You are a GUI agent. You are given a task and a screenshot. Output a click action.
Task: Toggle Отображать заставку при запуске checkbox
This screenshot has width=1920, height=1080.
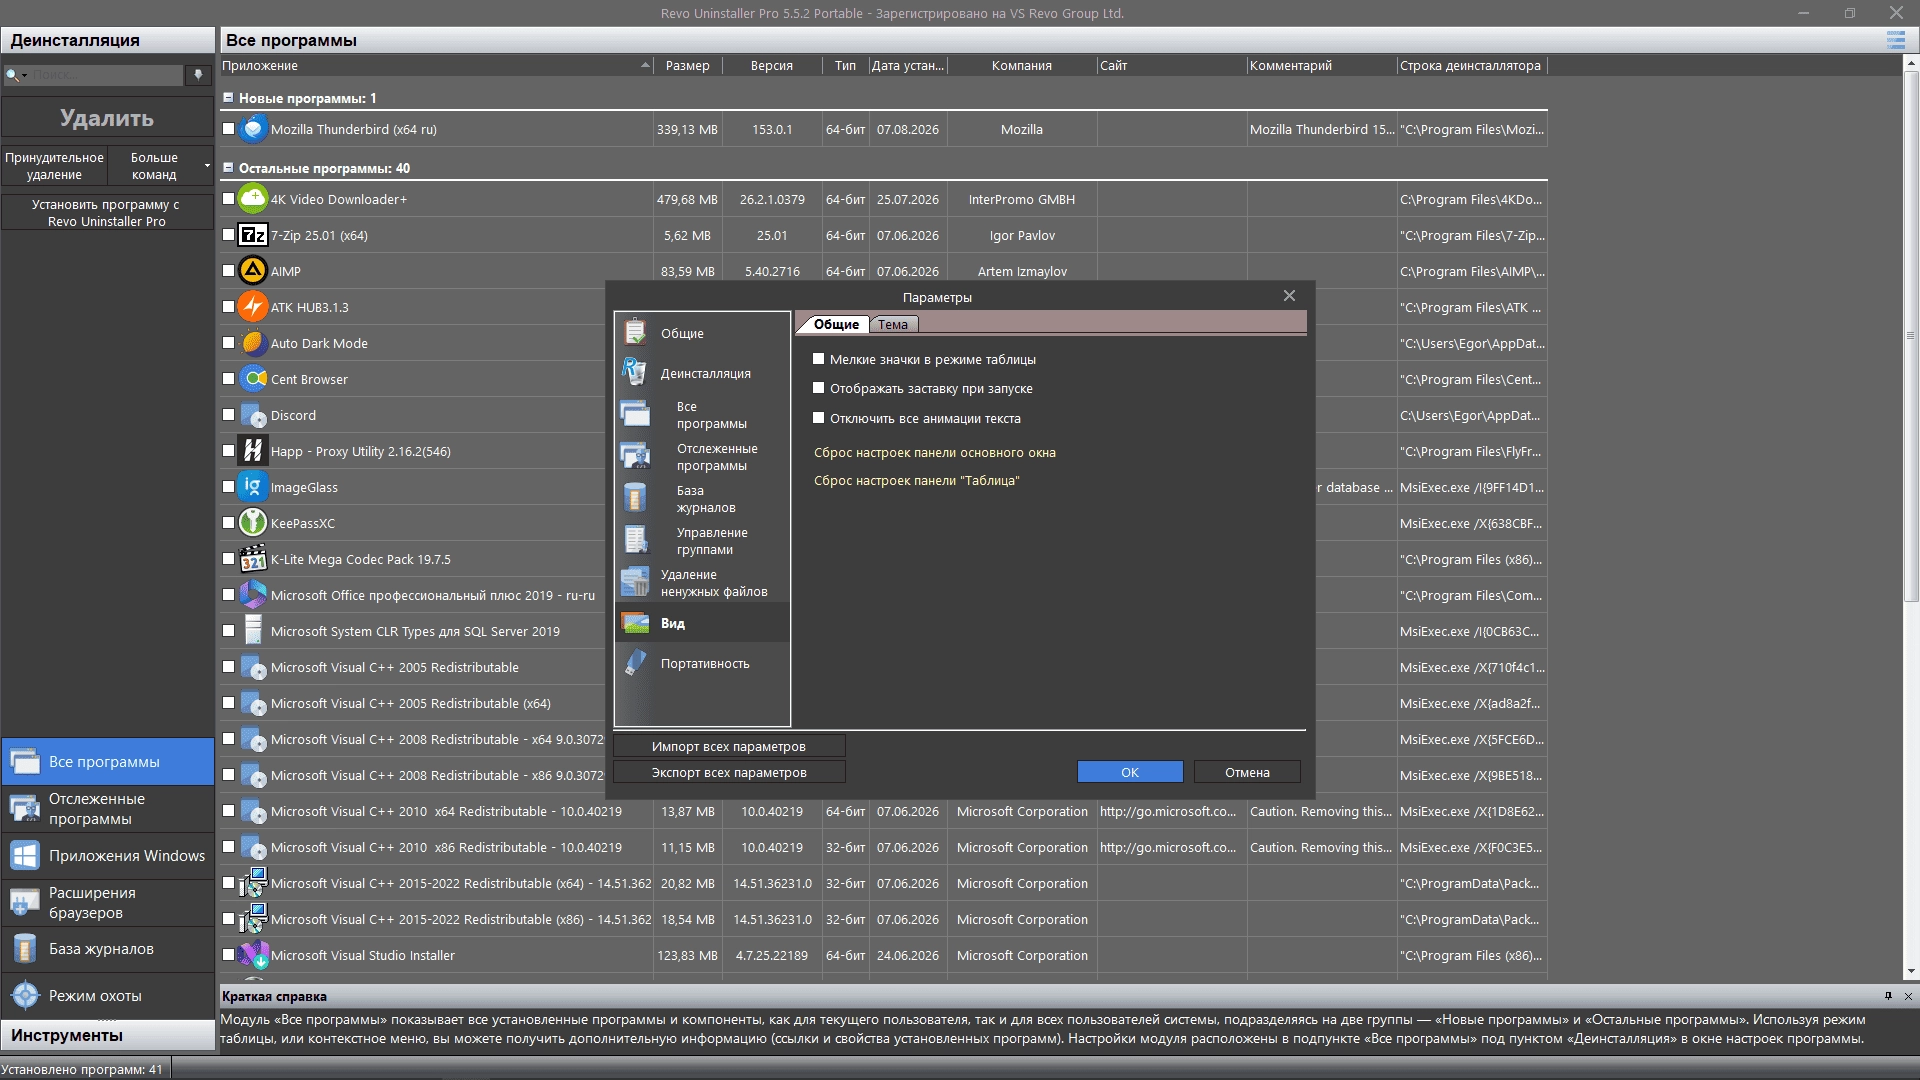819,388
